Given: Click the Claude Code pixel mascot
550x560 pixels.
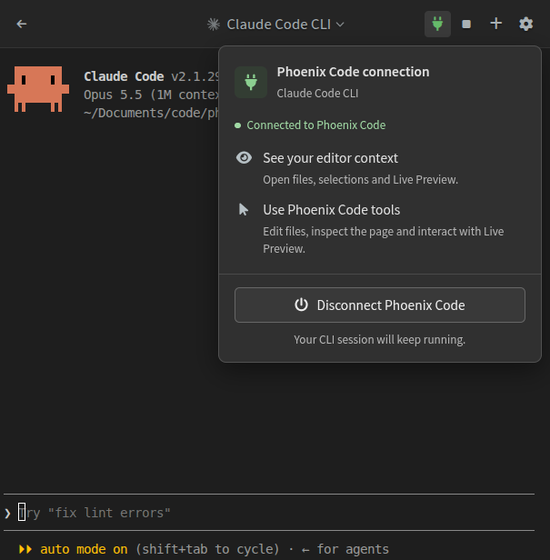Looking at the screenshot, I should pos(38,89).
